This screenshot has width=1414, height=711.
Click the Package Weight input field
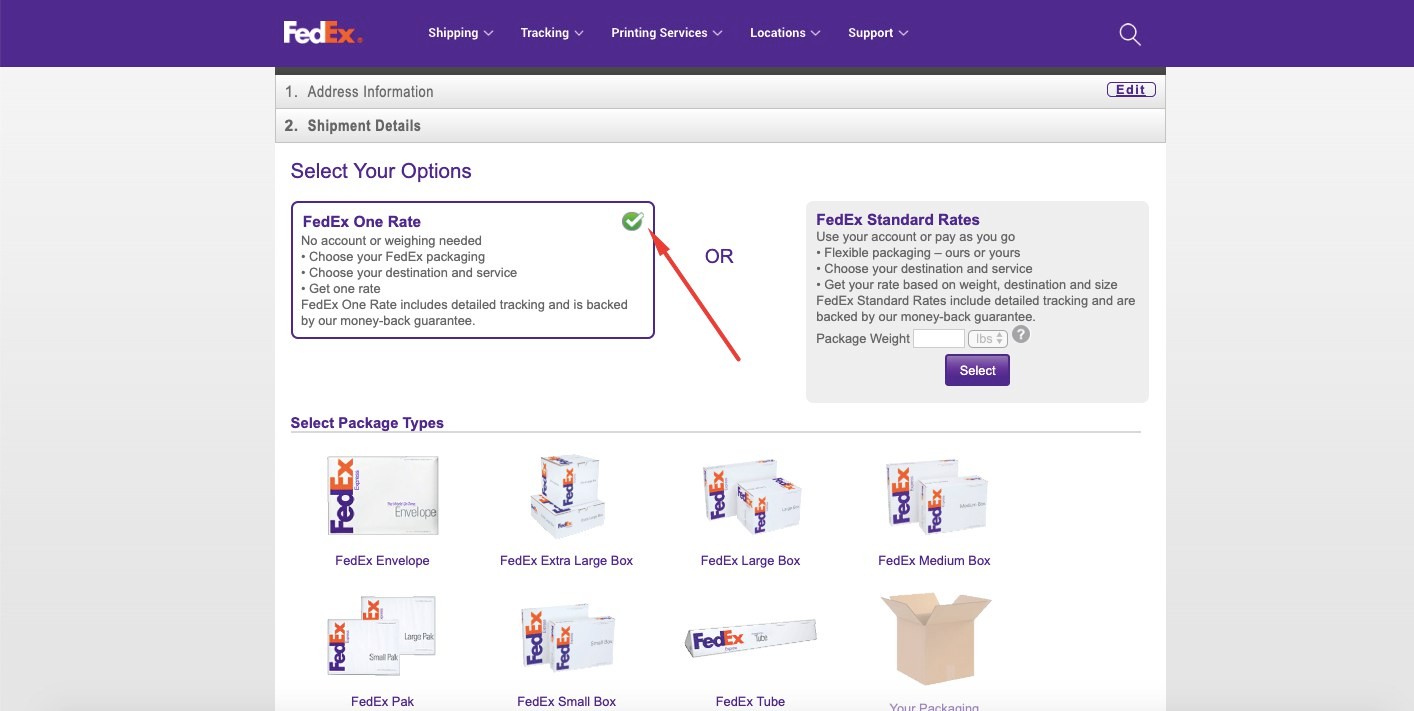pyautogui.click(x=938, y=338)
